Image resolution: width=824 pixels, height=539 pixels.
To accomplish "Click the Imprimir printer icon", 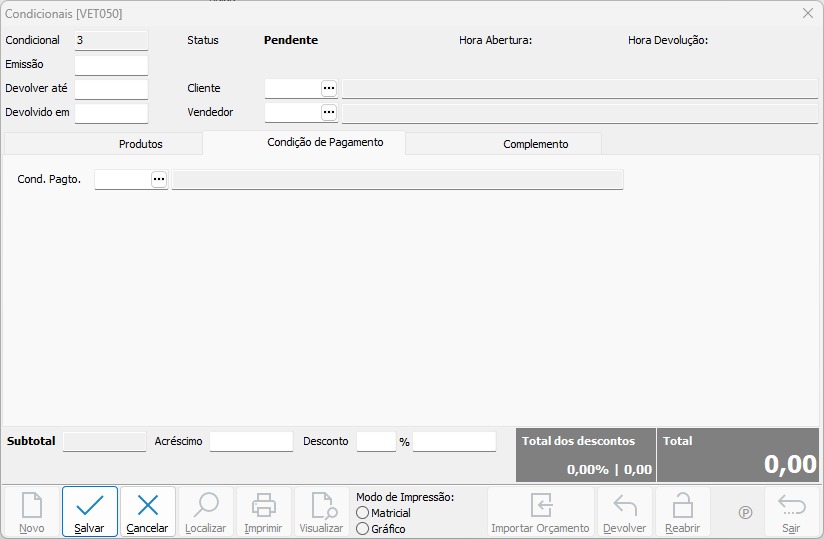I will tap(263, 505).
